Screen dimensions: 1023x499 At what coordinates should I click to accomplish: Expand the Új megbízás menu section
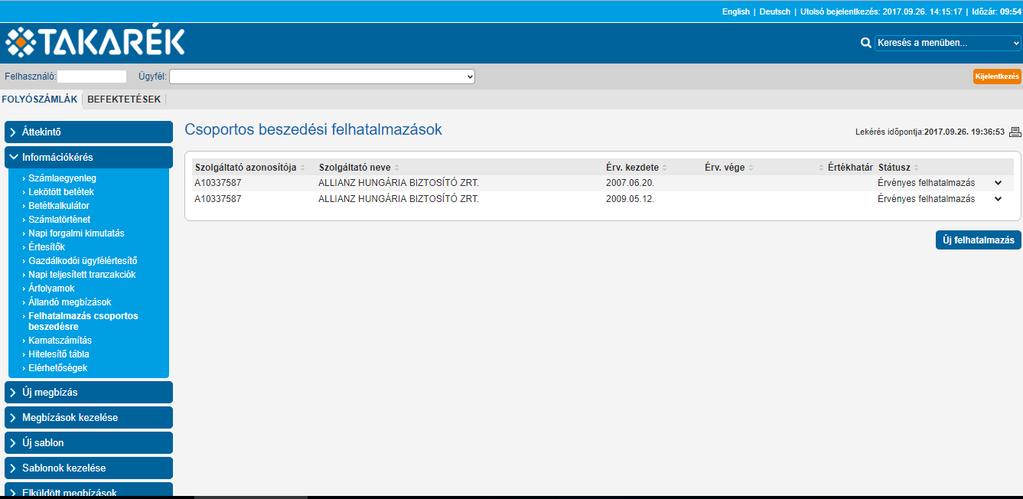89,392
